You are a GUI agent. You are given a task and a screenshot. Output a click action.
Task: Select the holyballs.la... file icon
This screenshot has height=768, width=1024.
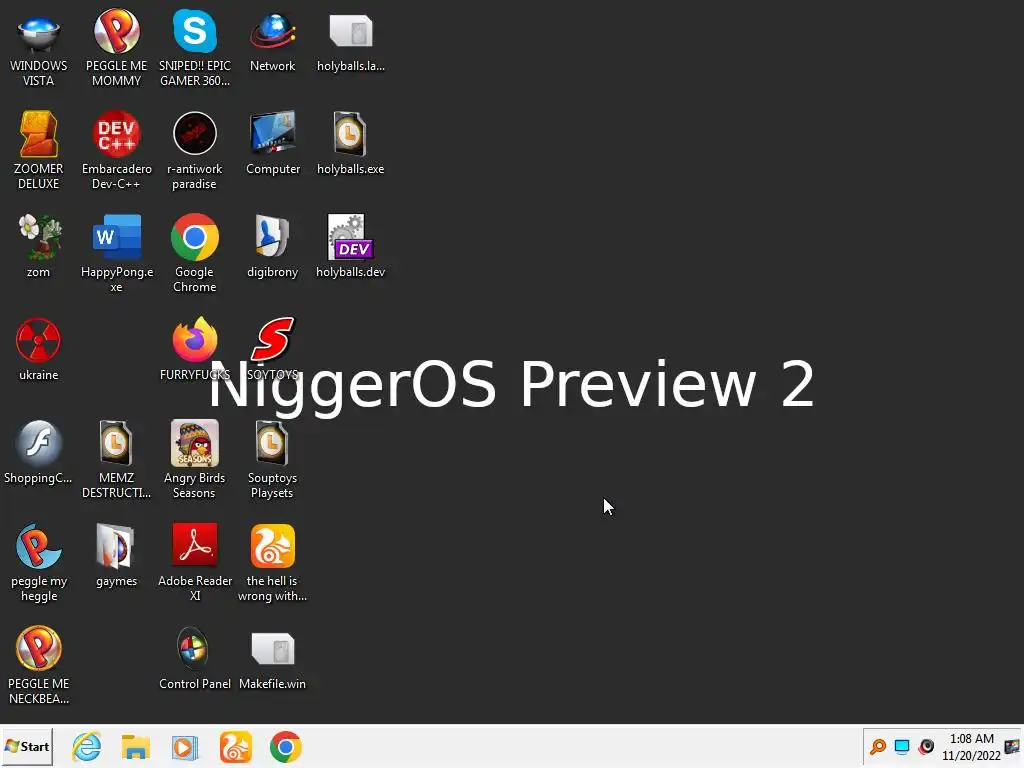coord(351,42)
